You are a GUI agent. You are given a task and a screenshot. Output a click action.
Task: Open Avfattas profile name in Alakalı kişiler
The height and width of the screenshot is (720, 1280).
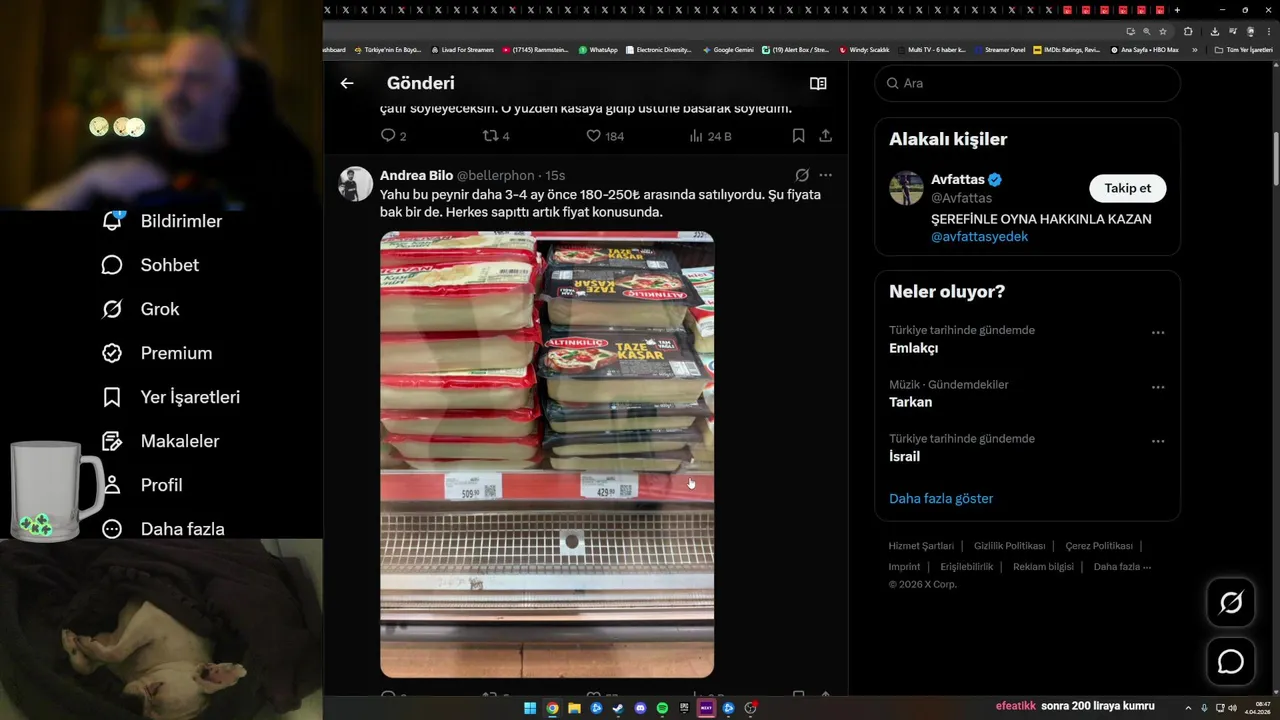(x=959, y=180)
